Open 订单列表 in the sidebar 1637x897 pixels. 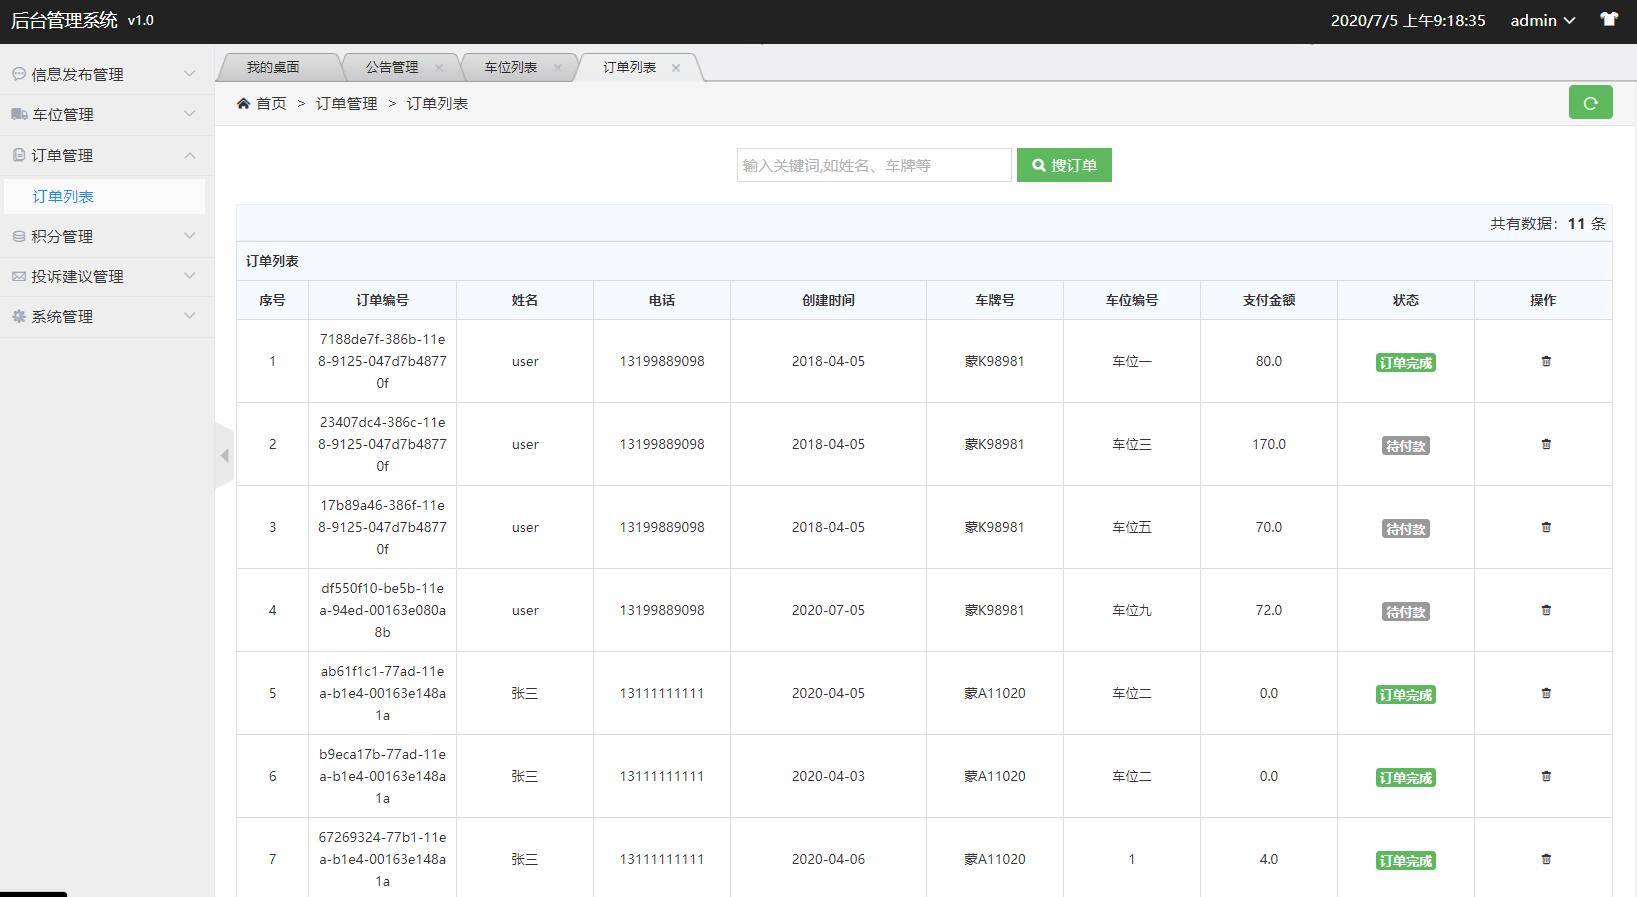63,197
